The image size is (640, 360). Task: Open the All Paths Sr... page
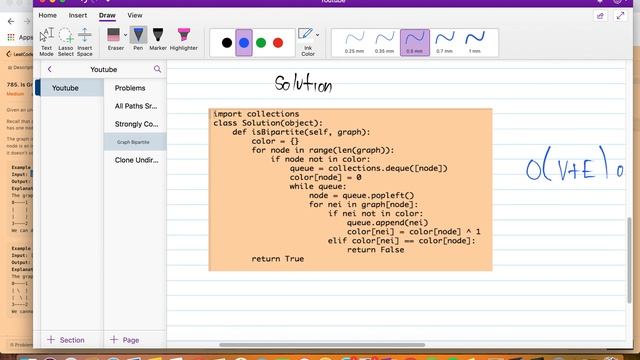point(135,106)
